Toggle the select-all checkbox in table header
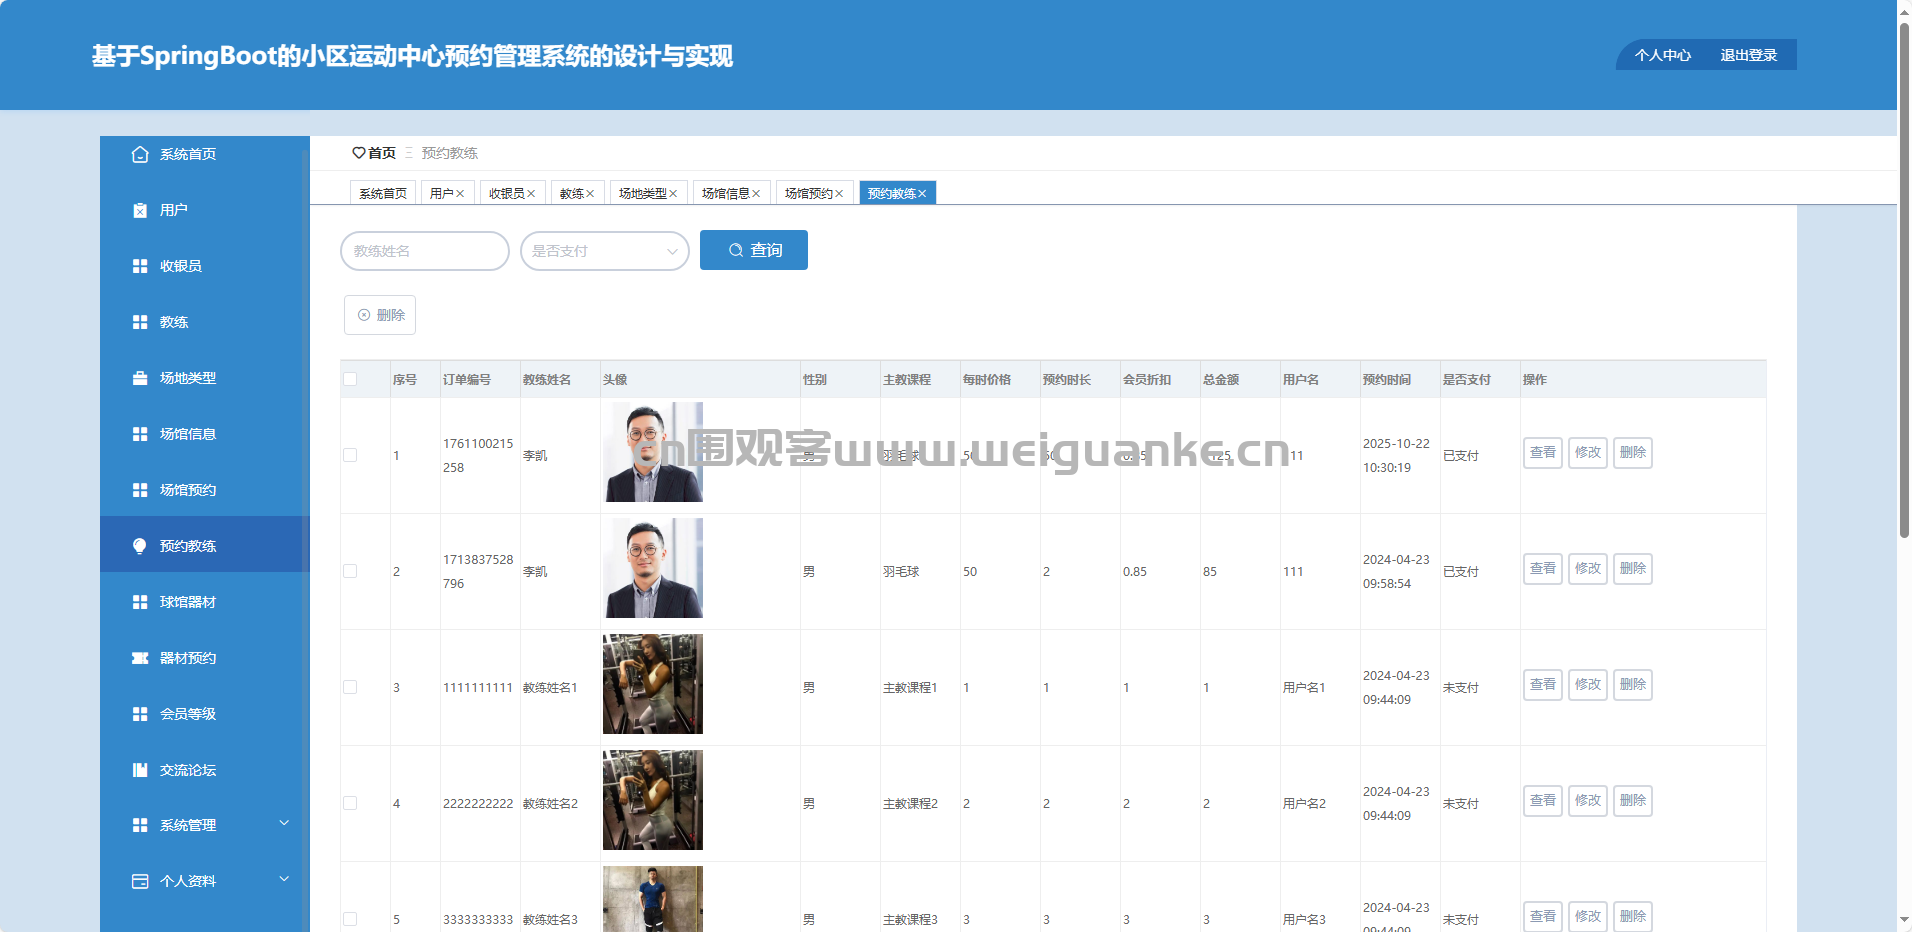Viewport: 1912px width, 932px height. (x=350, y=379)
